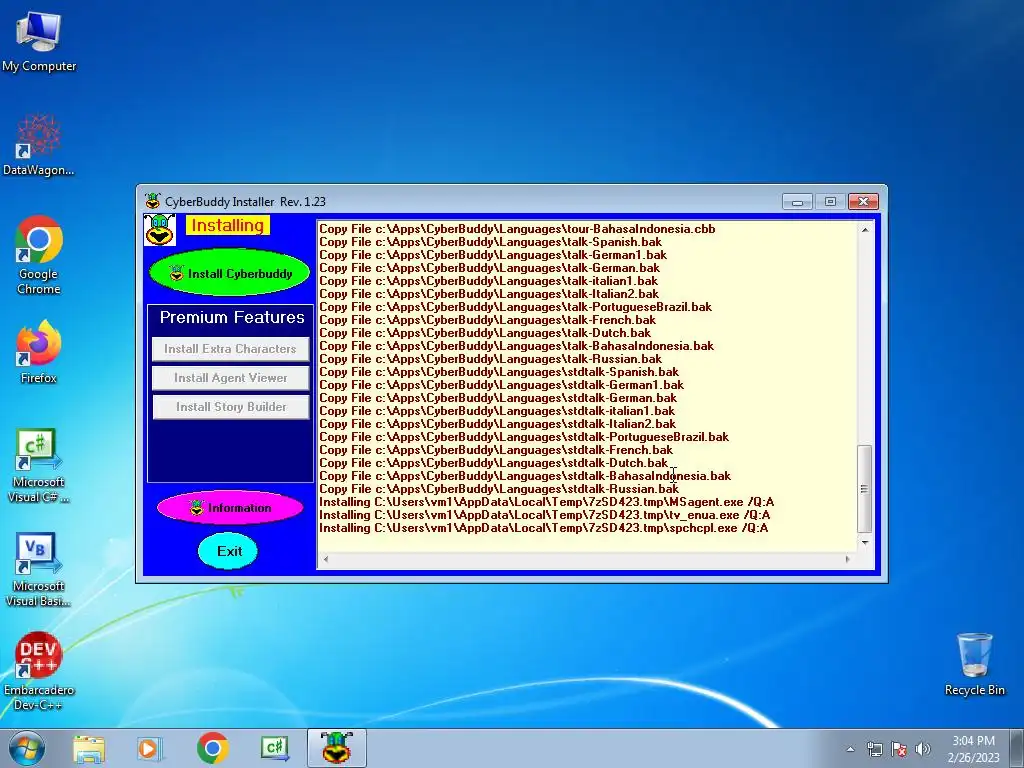This screenshot has width=1024, height=768.
Task: Click the log line talk-Dutch.bak
Action: tap(485, 333)
